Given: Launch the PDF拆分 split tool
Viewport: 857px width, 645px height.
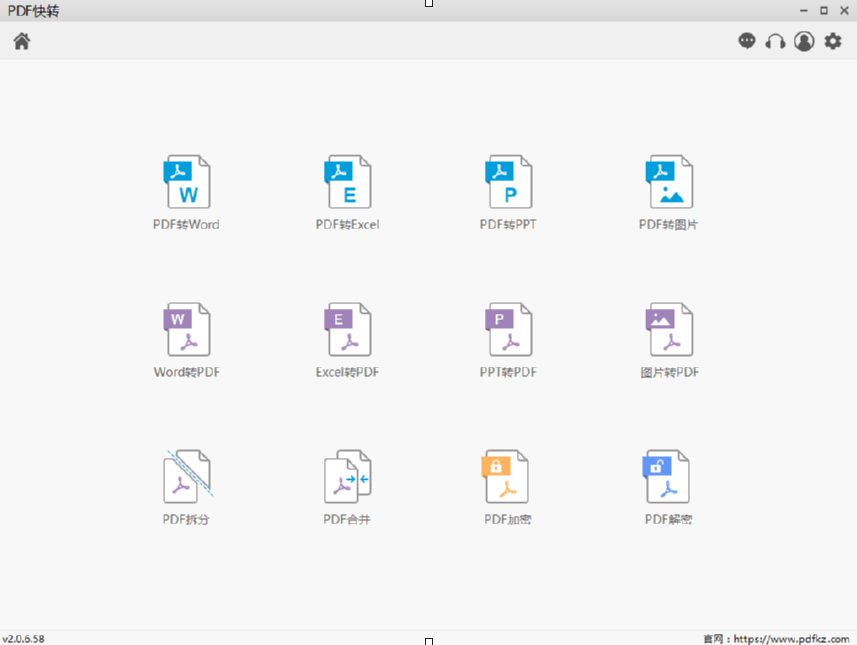Looking at the screenshot, I should point(186,477).
